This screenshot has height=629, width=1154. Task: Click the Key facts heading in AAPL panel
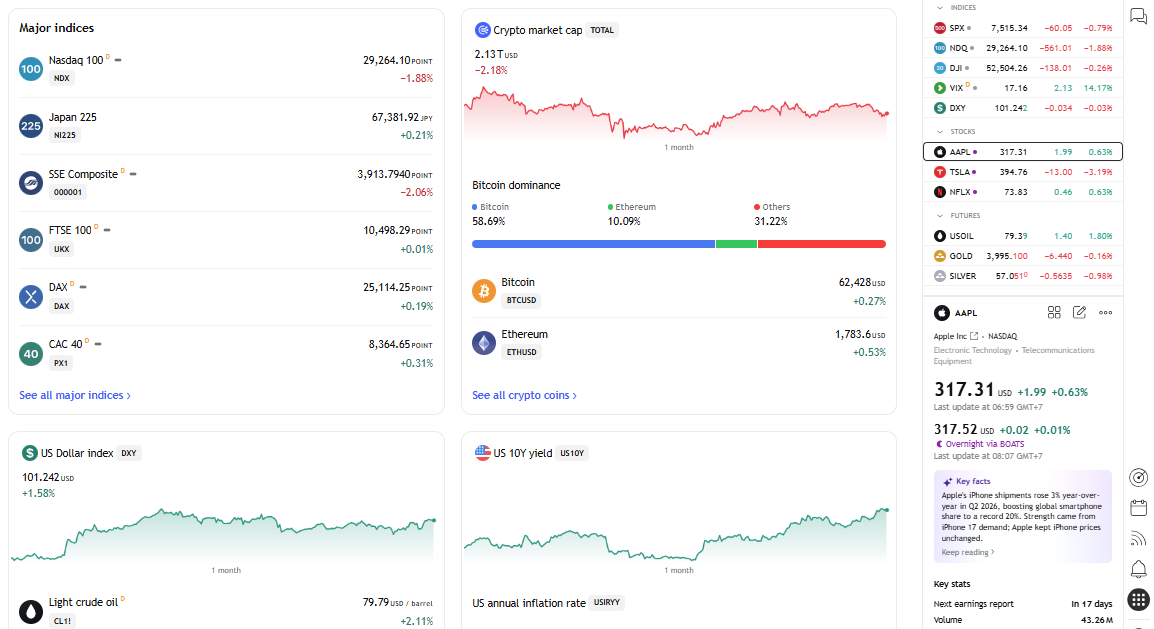coord(973,481)
